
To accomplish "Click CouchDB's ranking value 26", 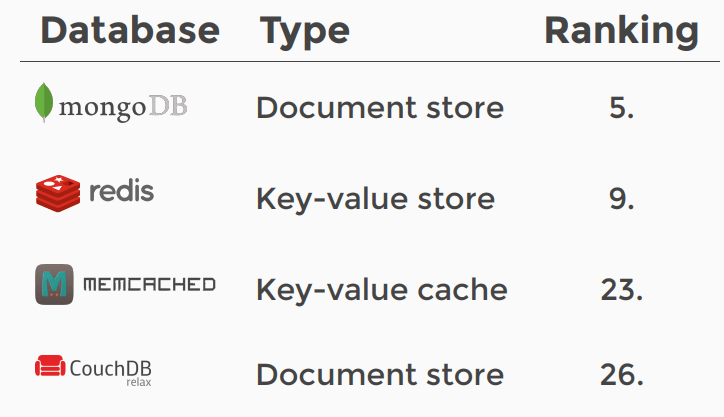I will (622, 375).
